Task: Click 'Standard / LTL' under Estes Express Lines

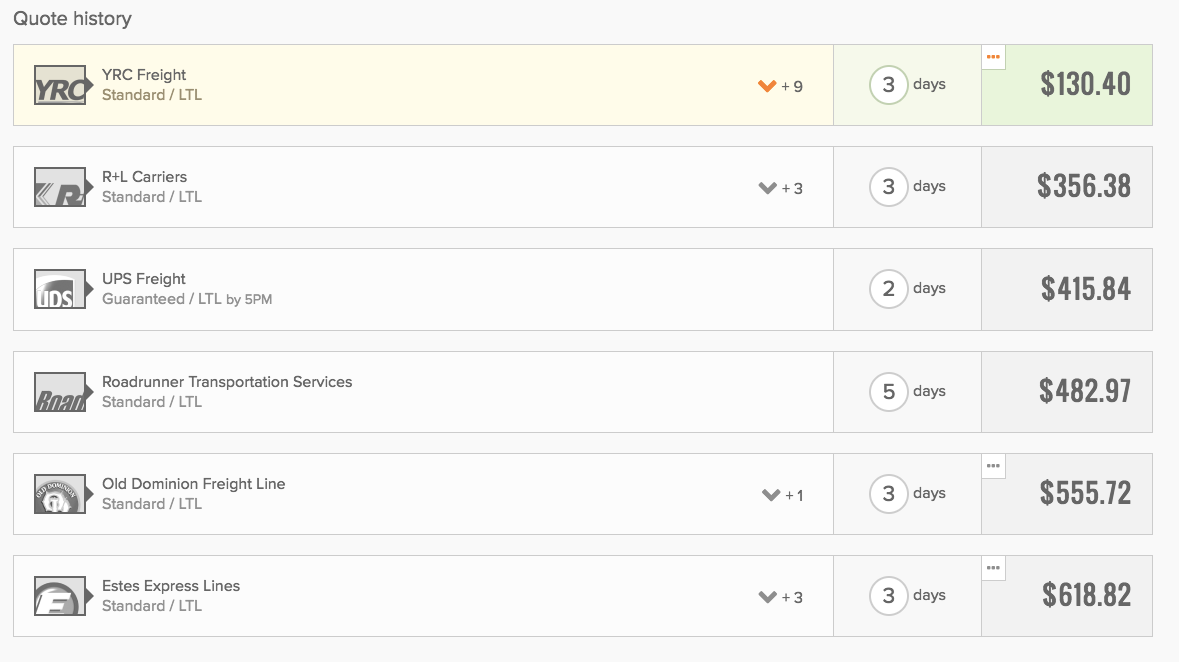Action: tap(152, 606)
